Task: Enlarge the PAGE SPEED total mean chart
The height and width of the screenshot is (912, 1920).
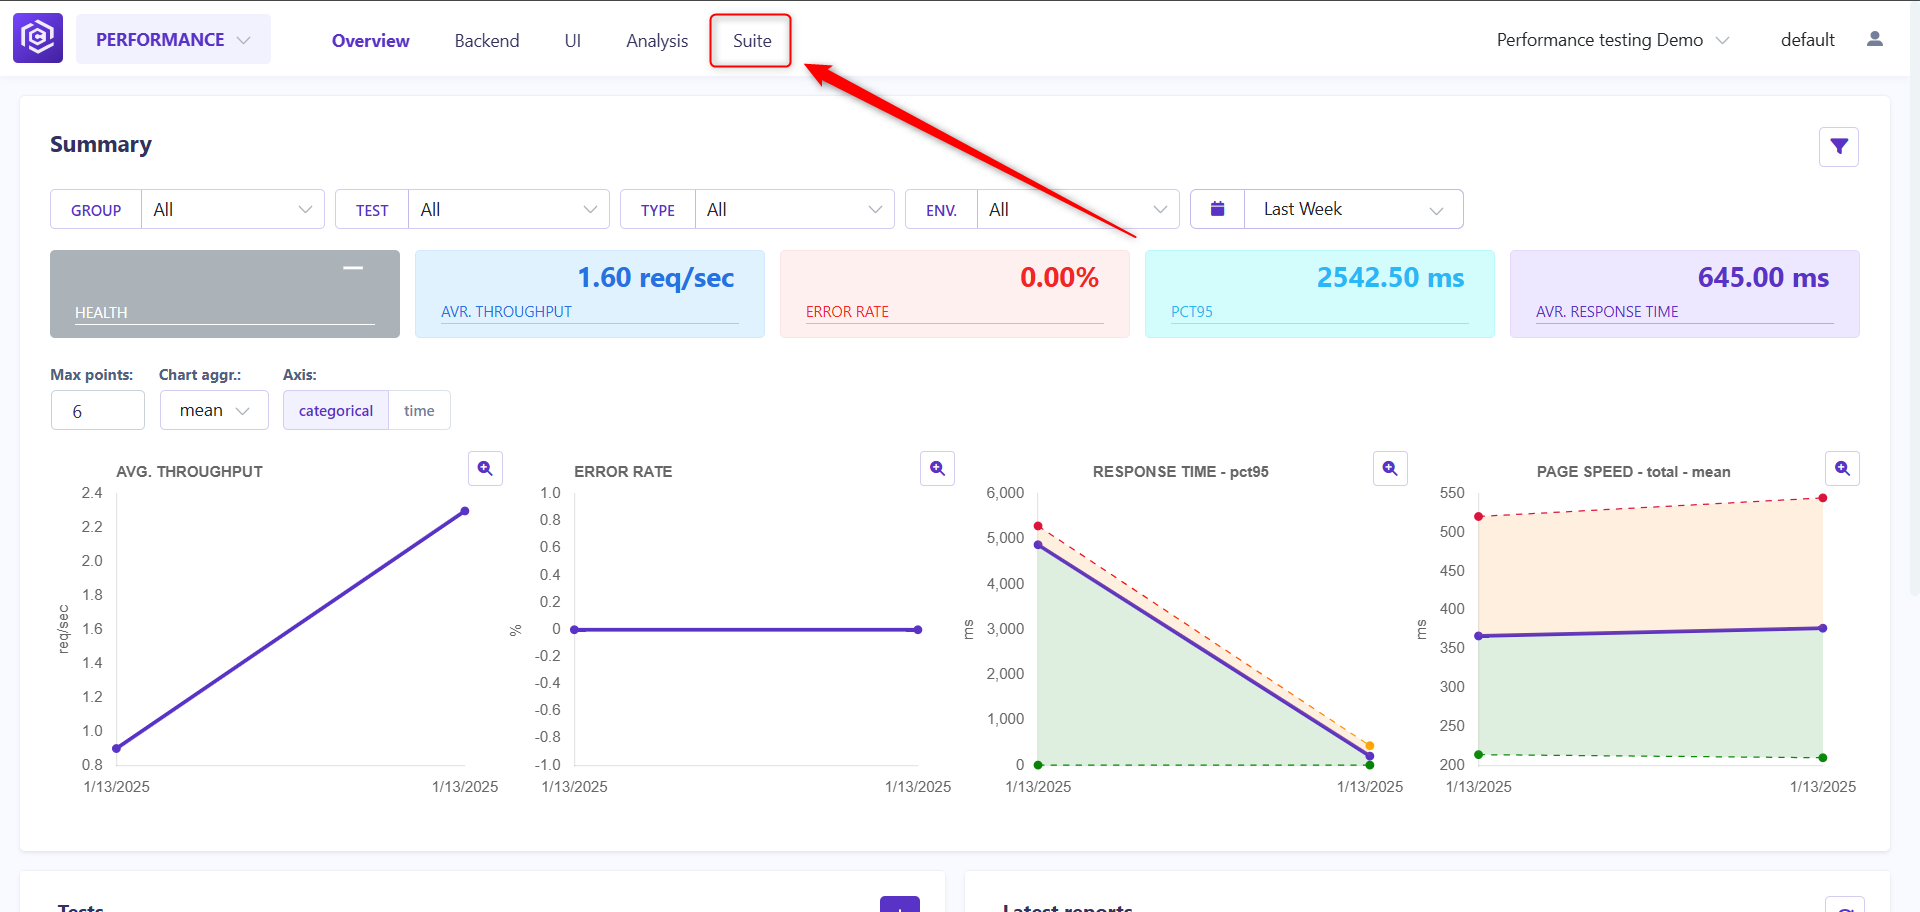Action: (x=1842, y=468)
